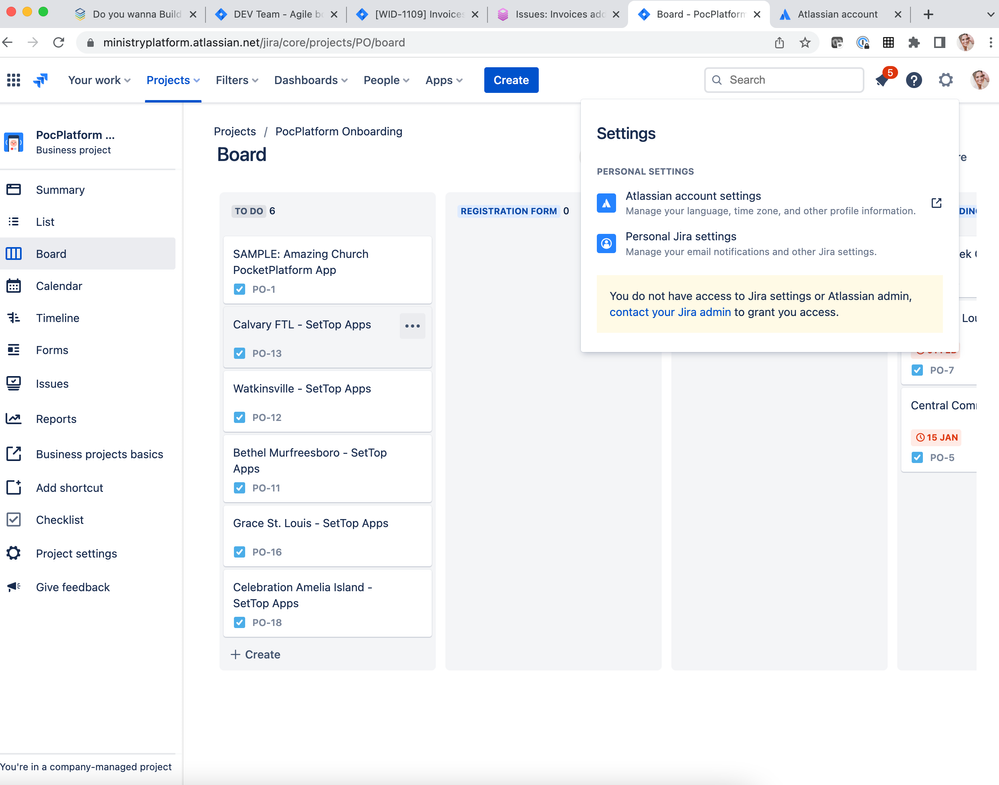999x785 pixels.
Task: Click the task type icon on PO-16
Action: (x=240, y=552)
